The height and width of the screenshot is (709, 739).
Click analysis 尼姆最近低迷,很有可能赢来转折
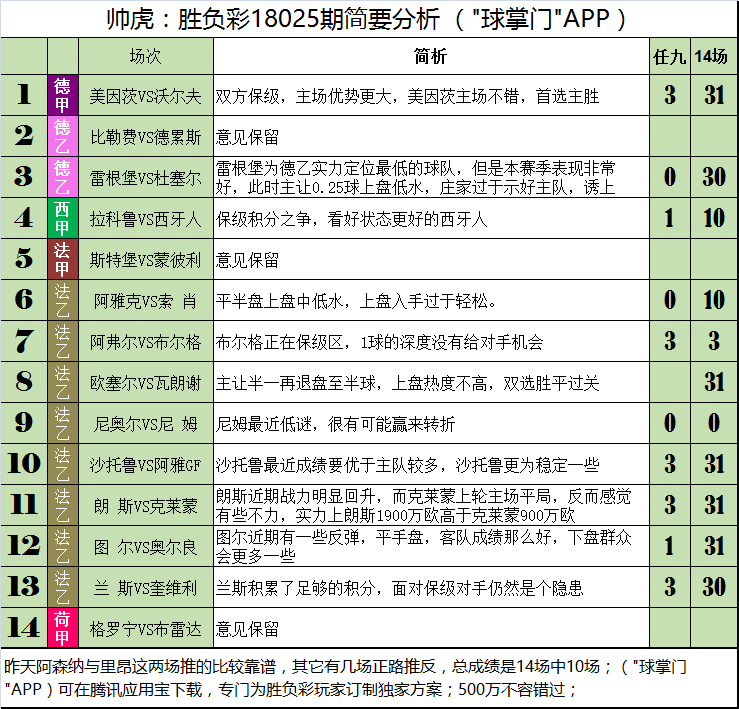point(336,425)
